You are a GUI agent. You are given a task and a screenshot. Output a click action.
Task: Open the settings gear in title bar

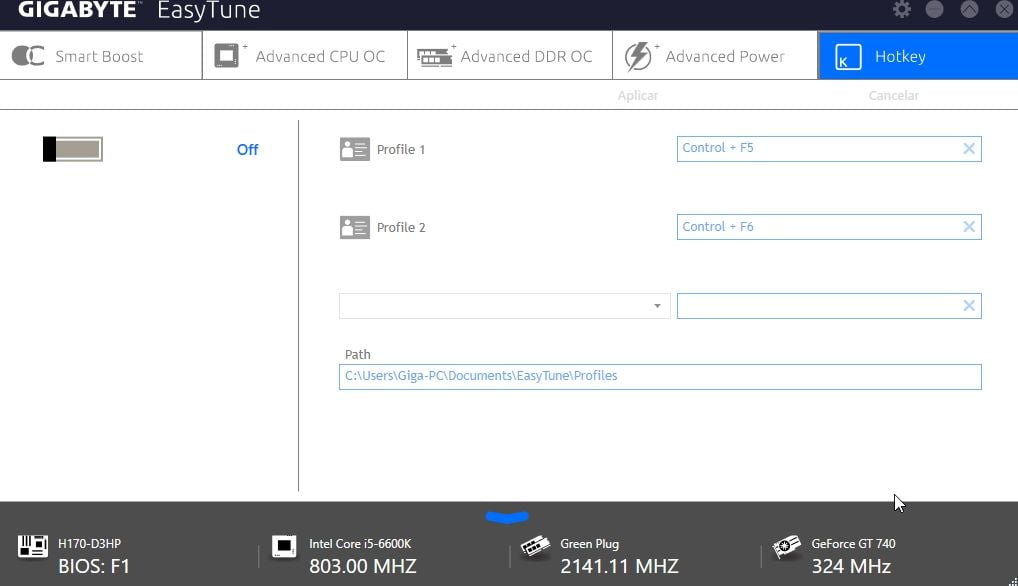(901, 9)
